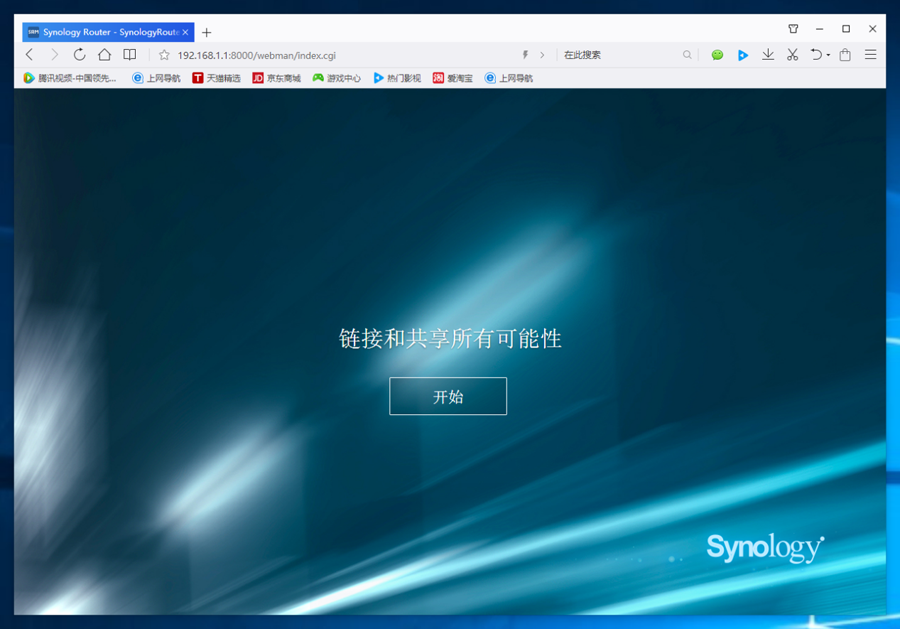Open the browser hamburger menu
This screenshot has height=629, width=900.
(x=870, y=55)
